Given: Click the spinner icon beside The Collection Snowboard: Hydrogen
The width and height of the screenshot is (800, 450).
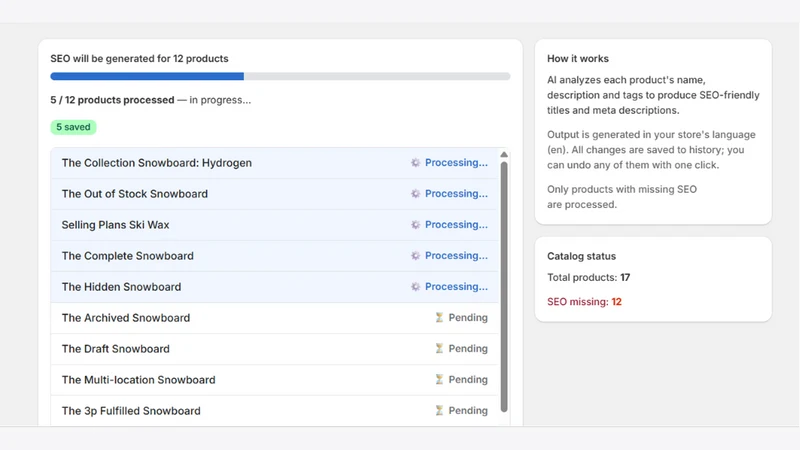Looking at the screenshot, I should [x=415, y=163].
